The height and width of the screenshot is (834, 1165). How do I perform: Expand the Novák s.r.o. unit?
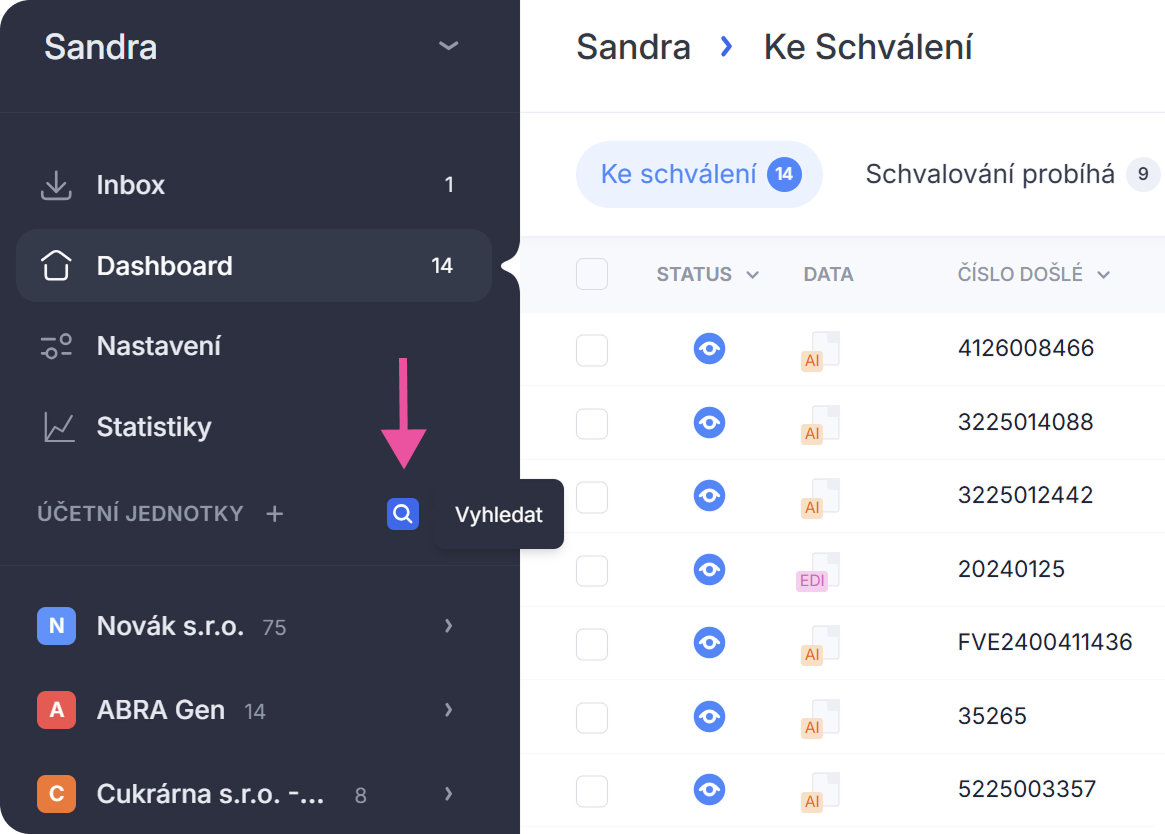coord(448,626)
